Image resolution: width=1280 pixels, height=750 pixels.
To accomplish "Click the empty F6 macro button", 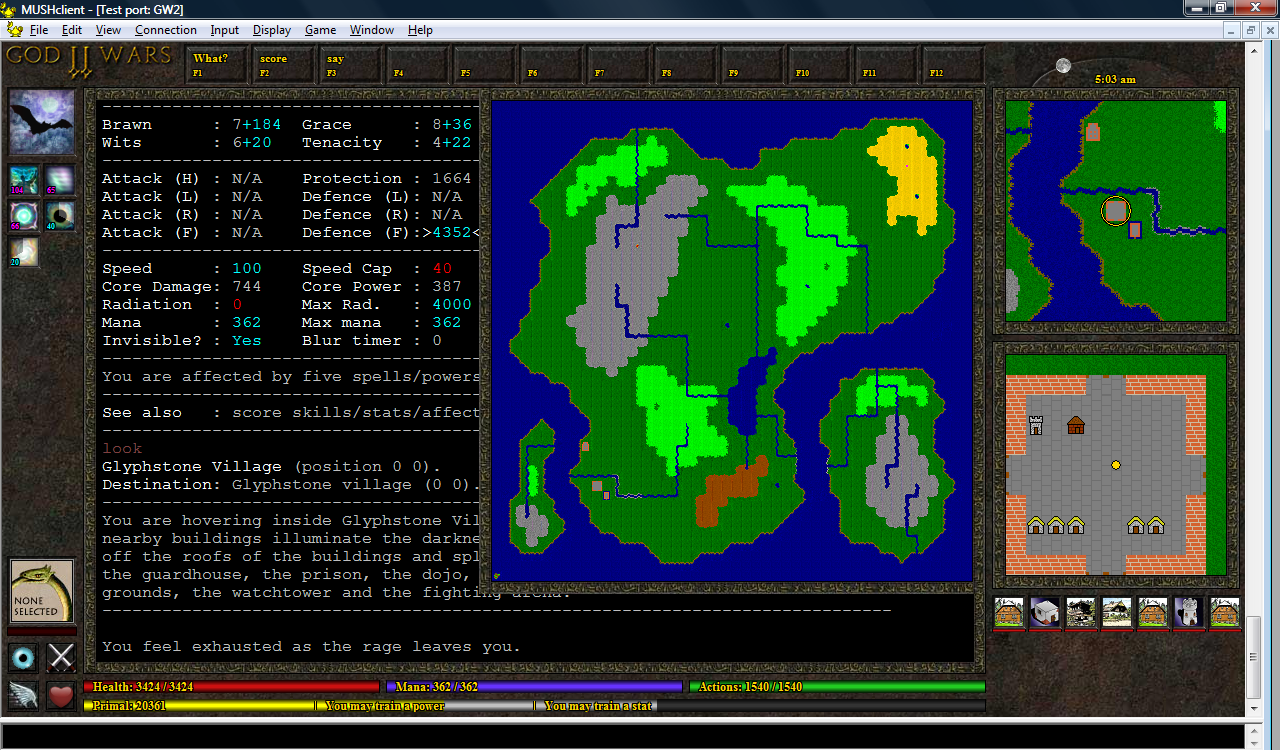I will click(552, 65).
